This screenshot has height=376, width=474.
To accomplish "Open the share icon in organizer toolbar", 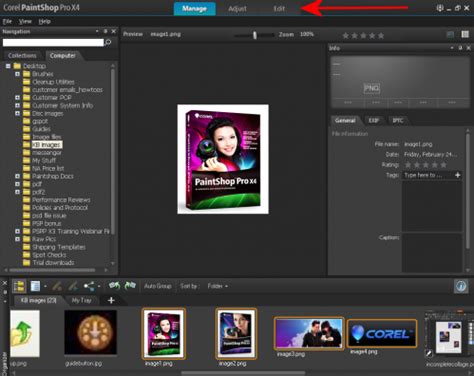I will [x=89, y=286].
